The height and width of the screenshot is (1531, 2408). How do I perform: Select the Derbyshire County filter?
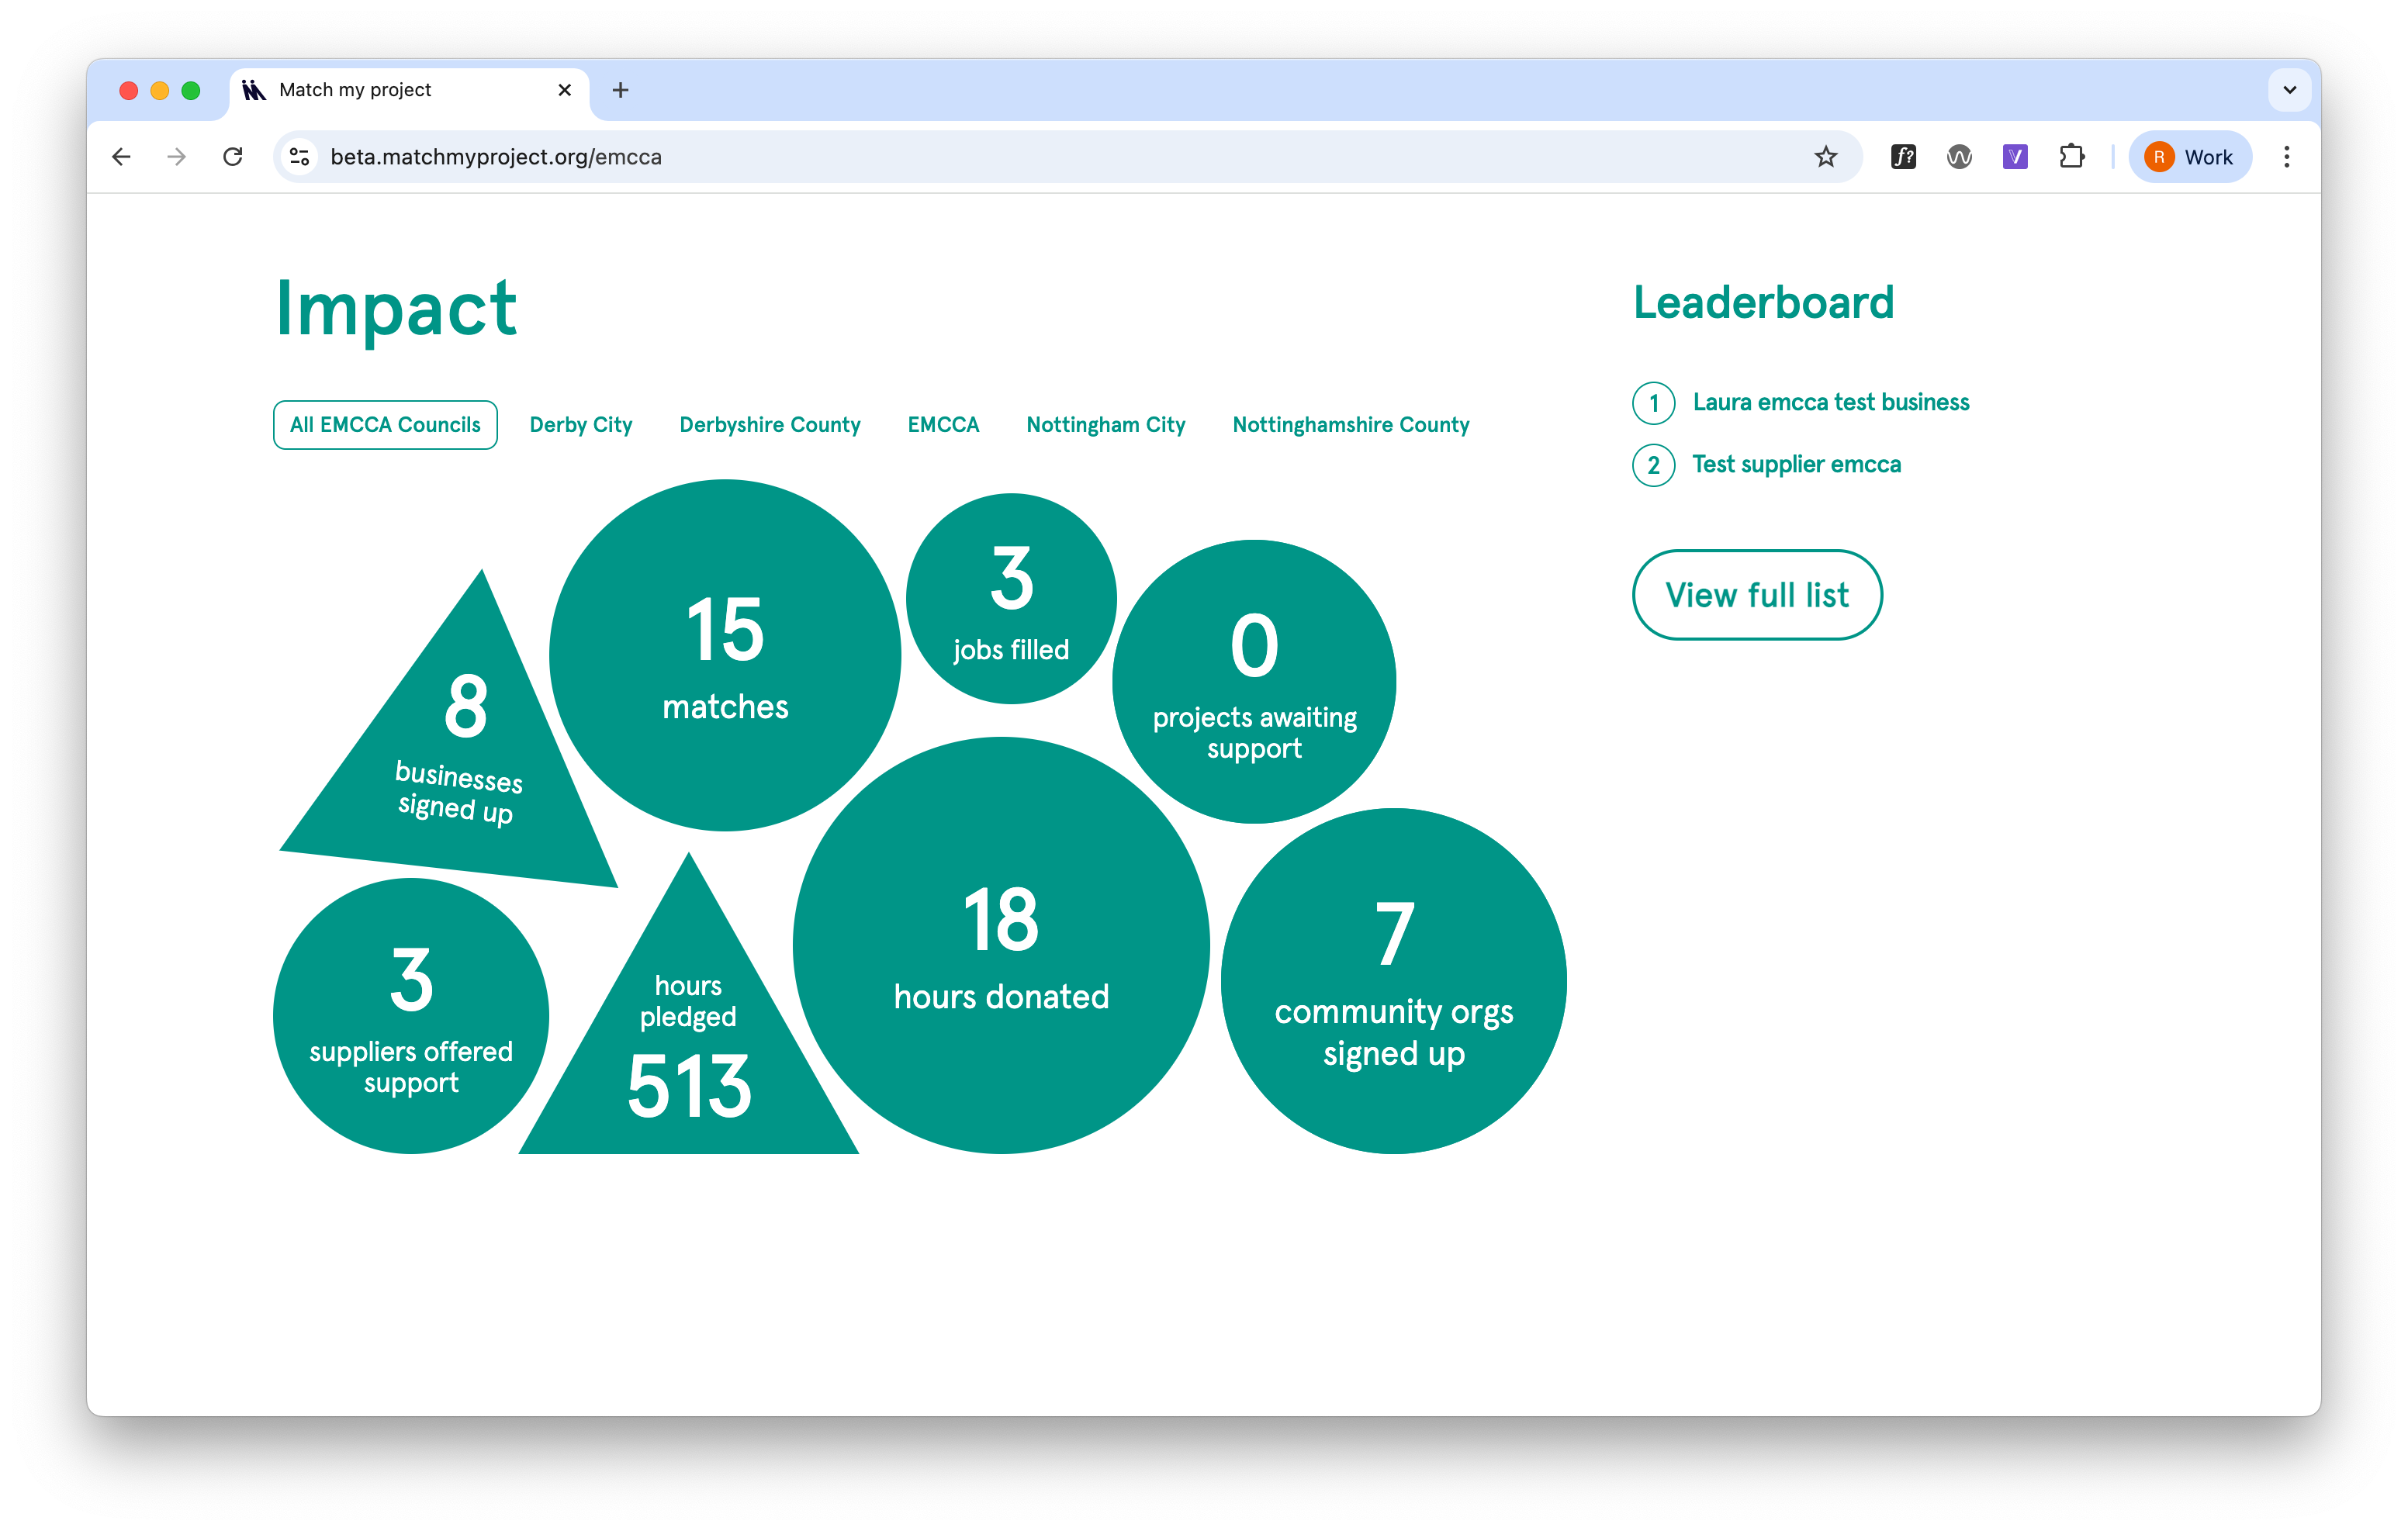[x=769, y=425]
